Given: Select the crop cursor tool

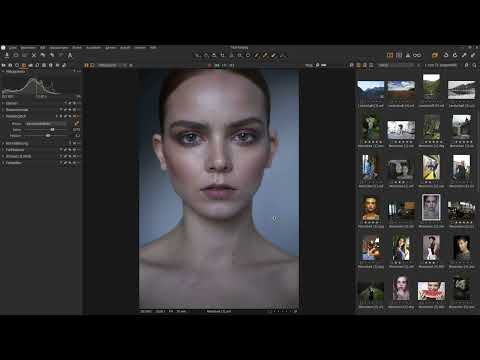Looking at the screenshot, I should (x=223, y=55).
